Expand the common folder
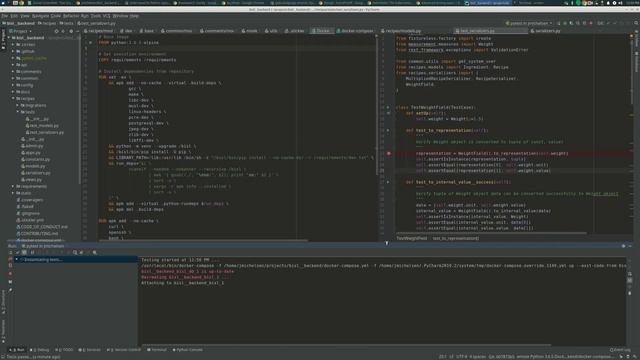 tap(13, 78)
